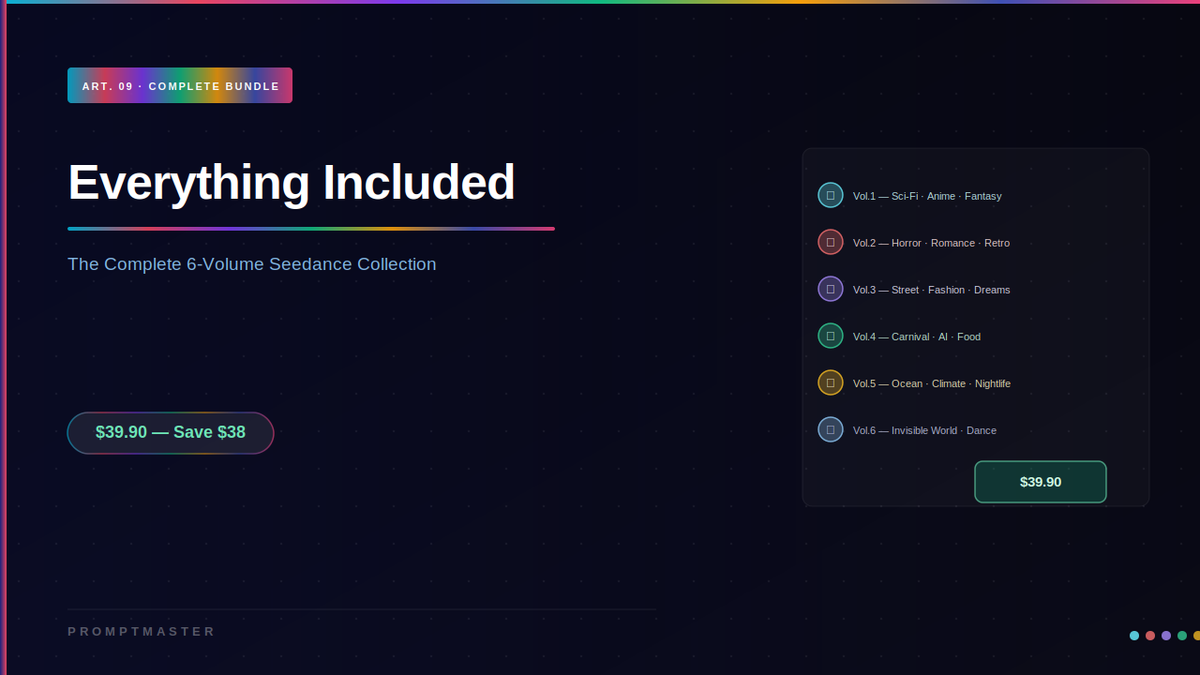
Task: Click the "Vol.4 — Carnival · AI · Food" text
Action: pyautogui.click(x=917, y=337)
